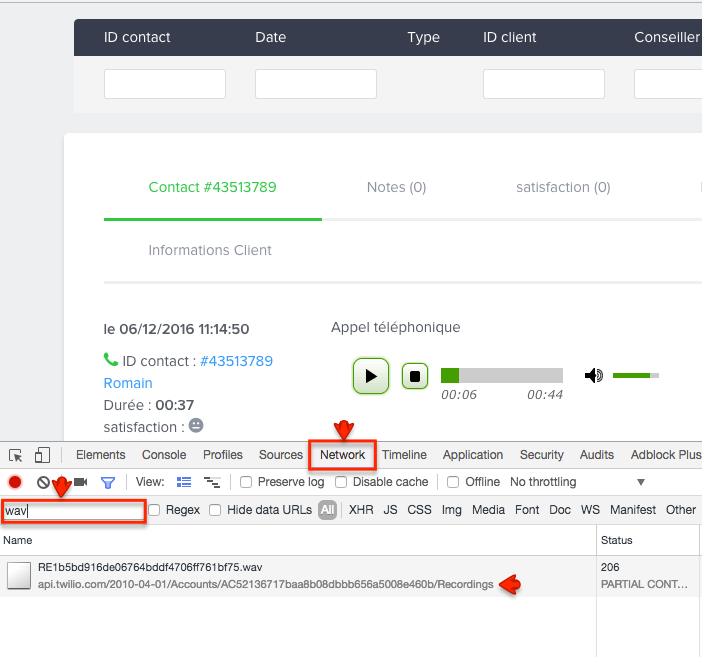Switch to the Console tab
Screen dimensions: 702x657
(x=164, y=455)
